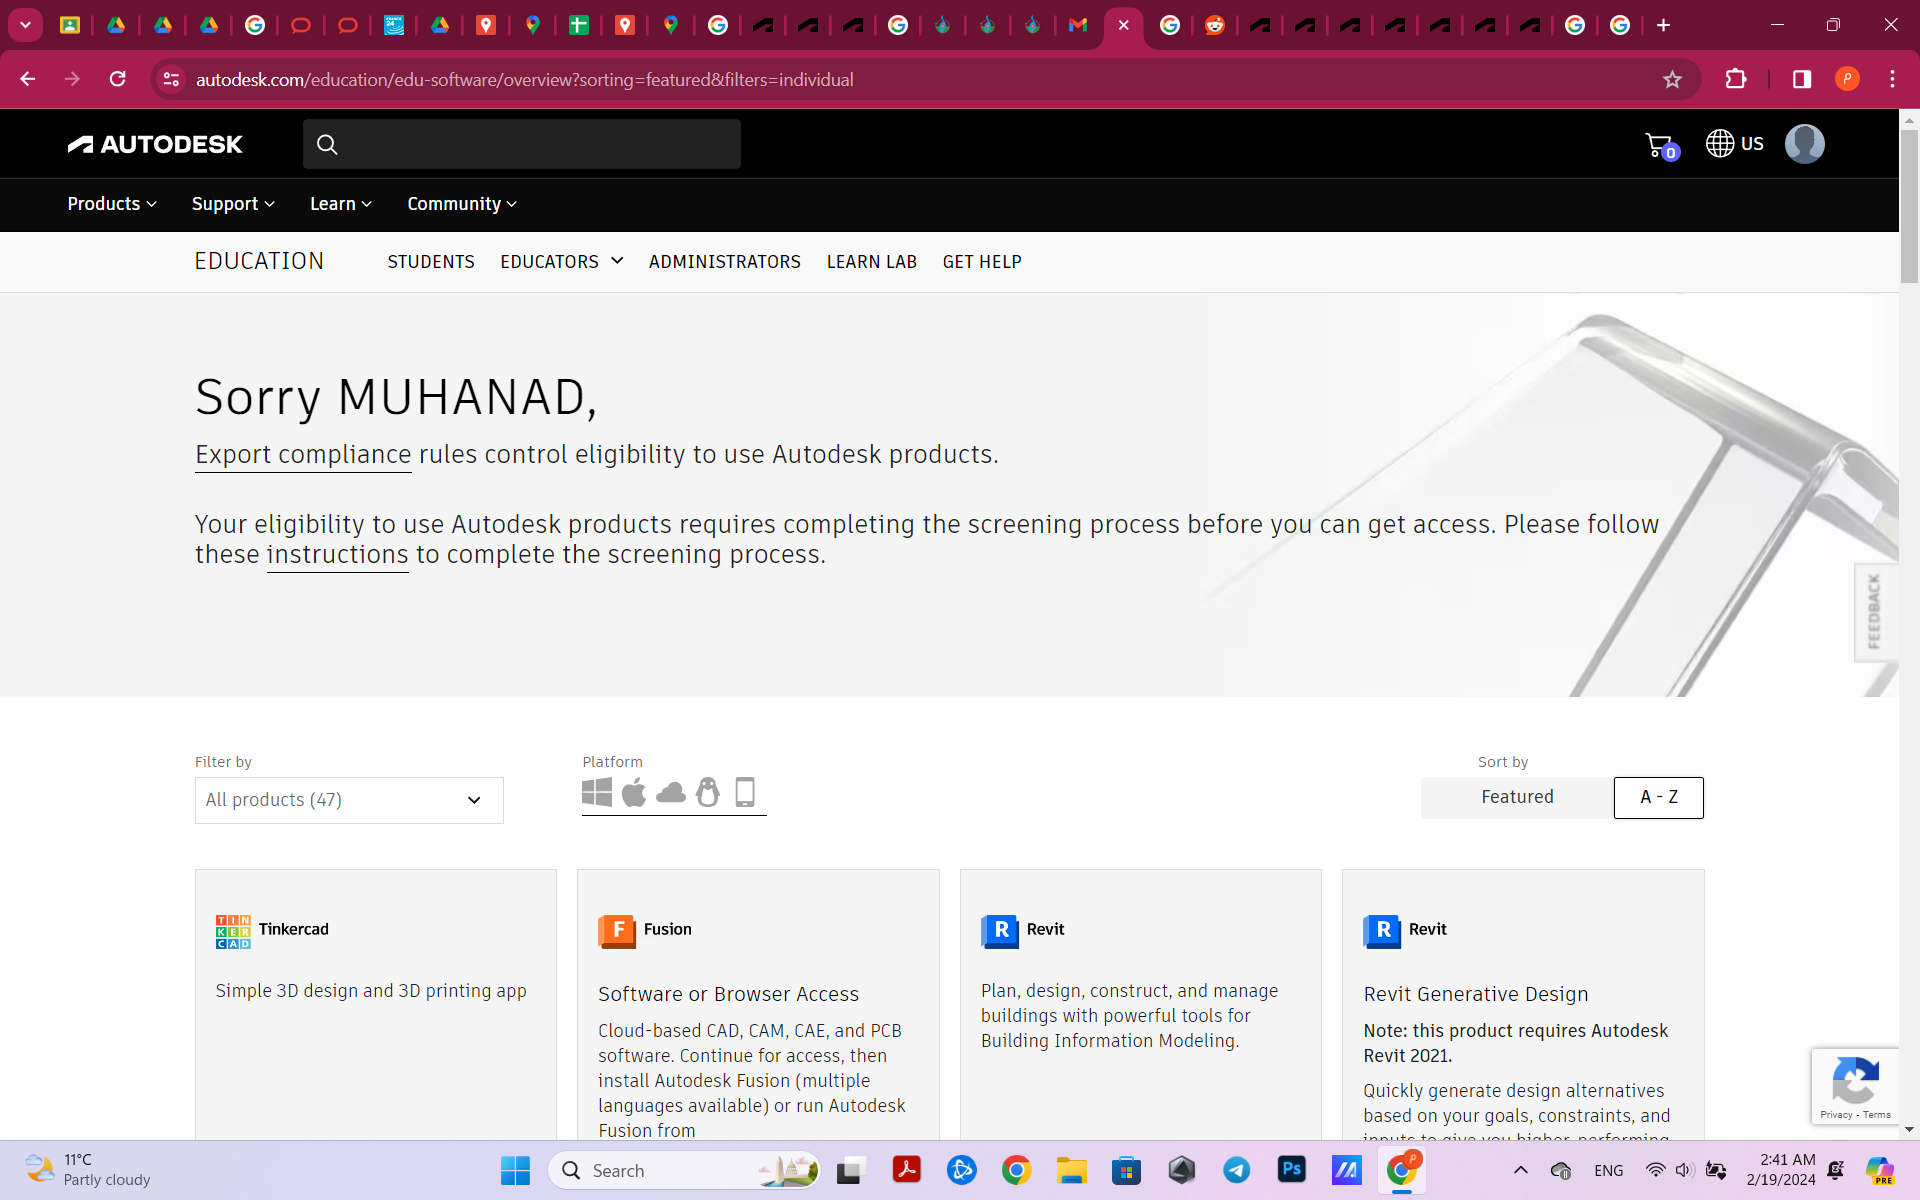
Task: Filter platforms by Apple Mac icon
Action: (634, 793)
